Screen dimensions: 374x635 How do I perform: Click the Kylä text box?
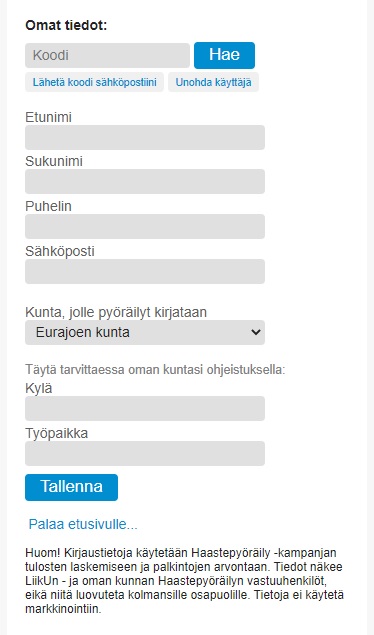145,409
